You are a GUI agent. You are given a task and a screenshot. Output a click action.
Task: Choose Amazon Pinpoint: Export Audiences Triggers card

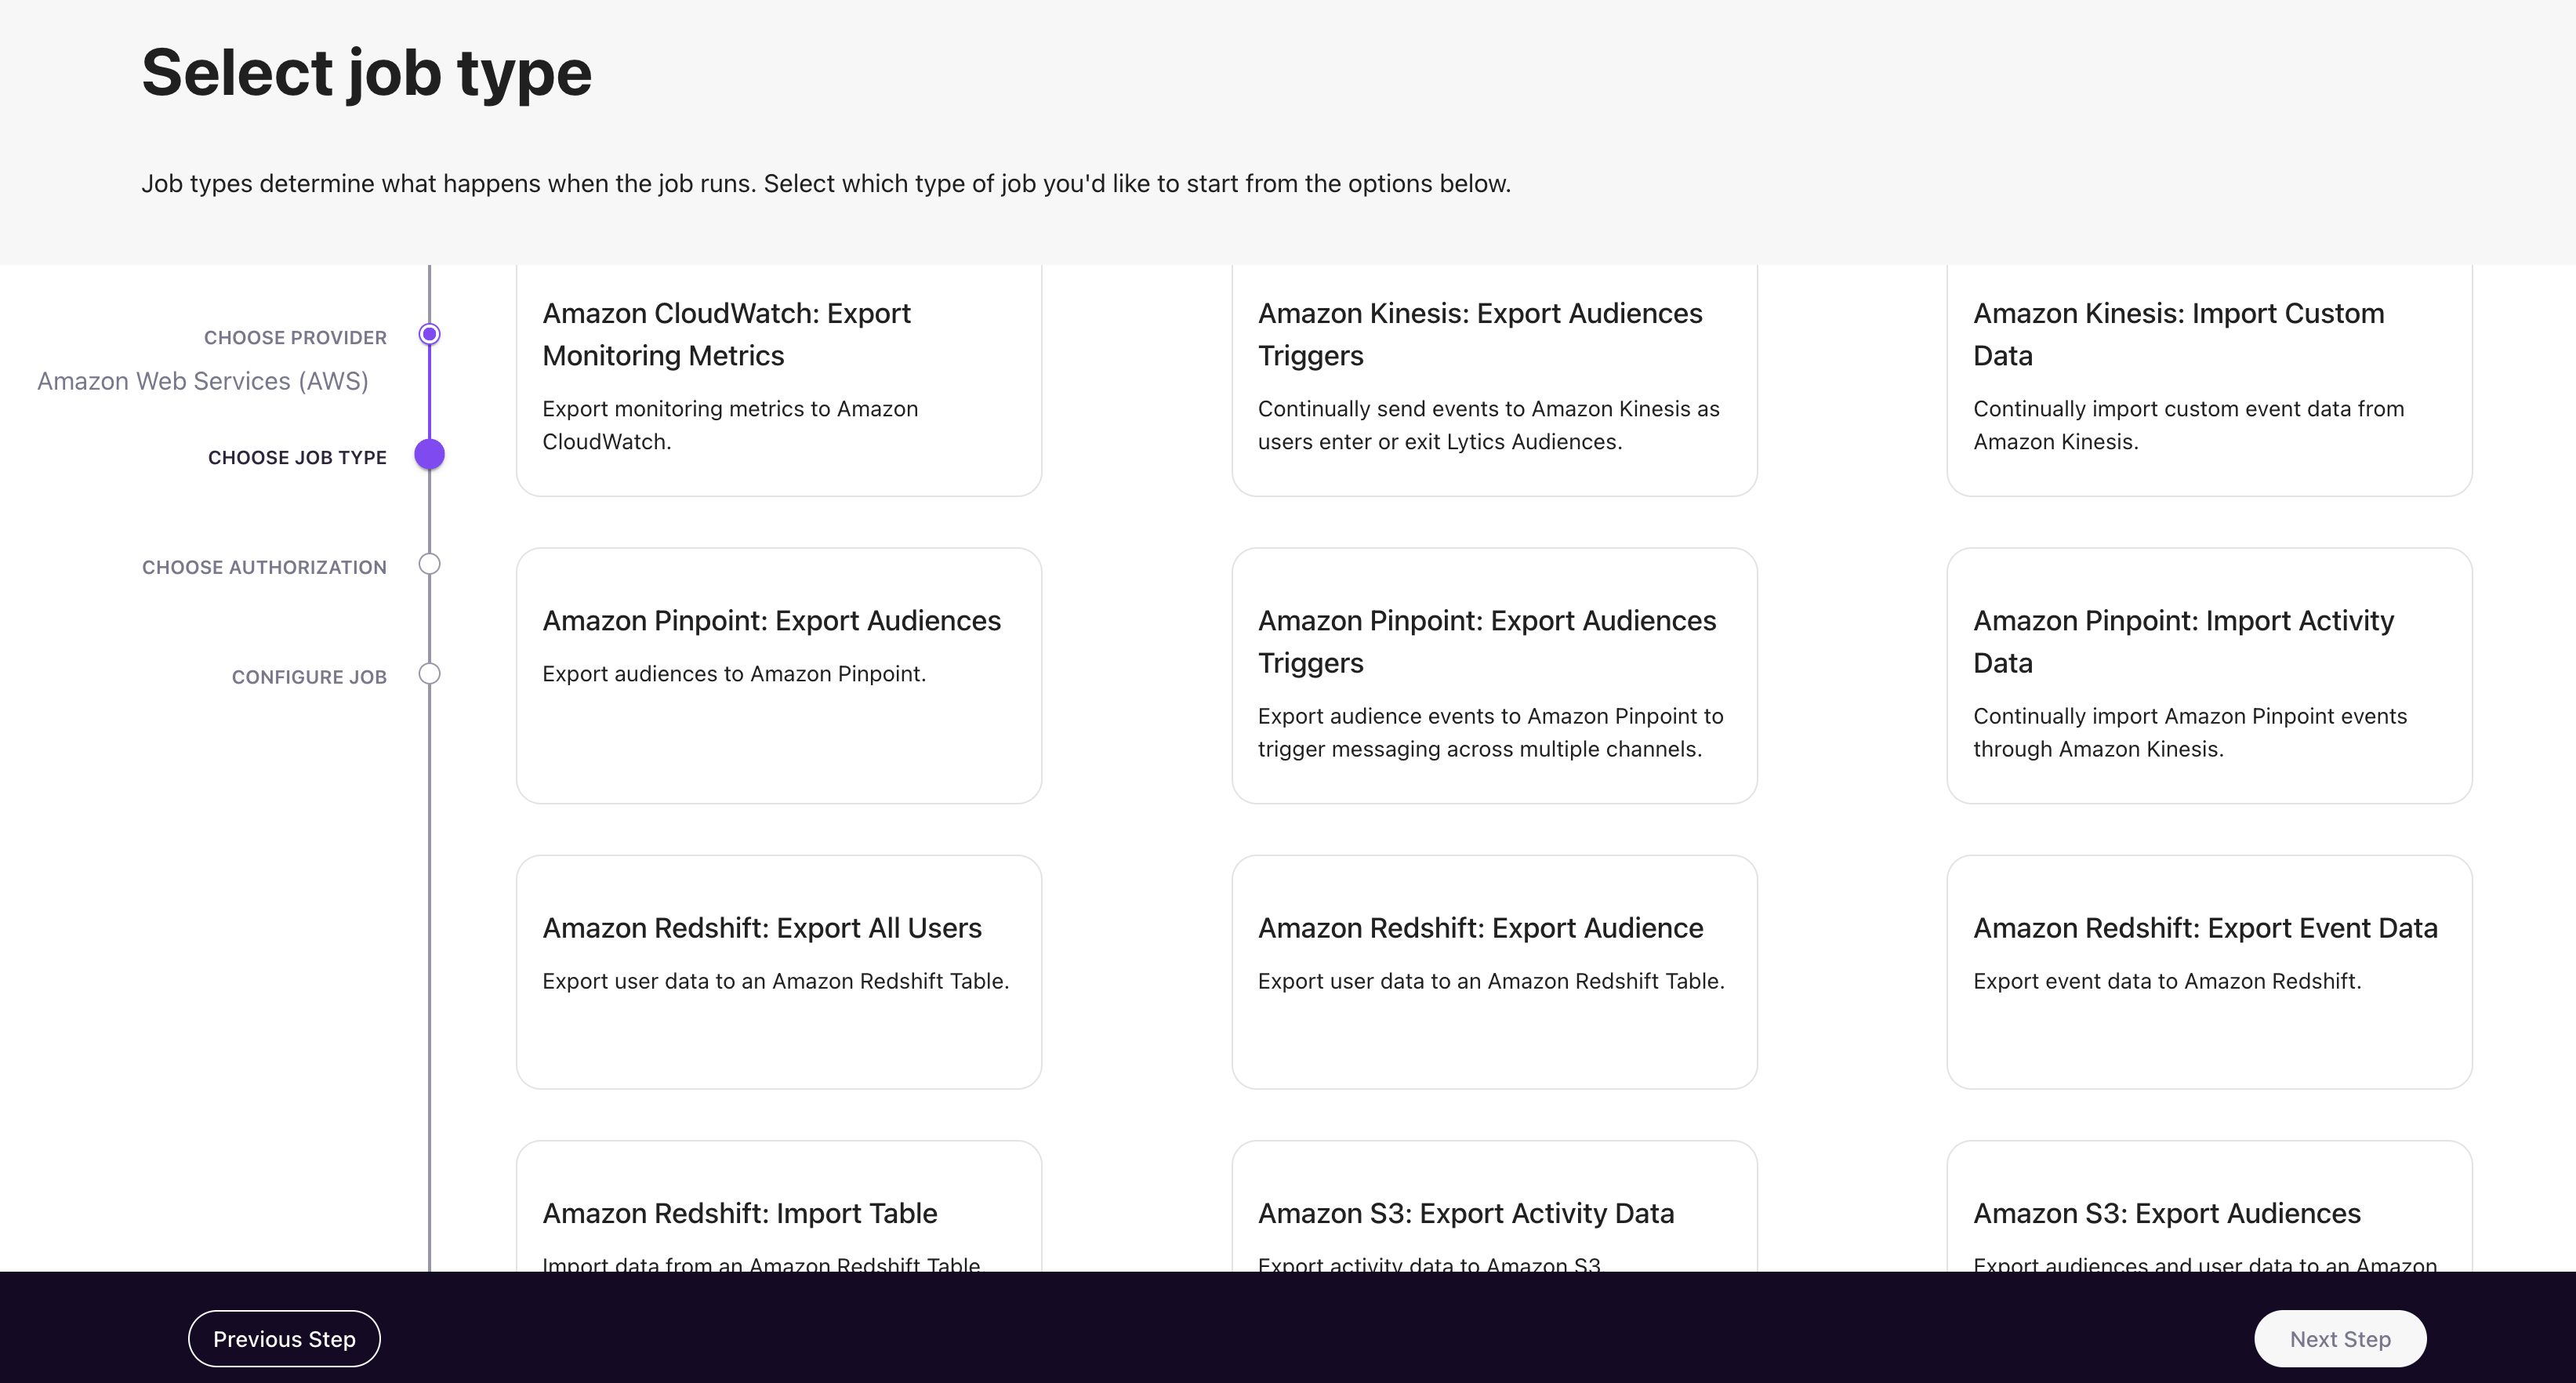pyautogui.click(x=1494, y=675)
